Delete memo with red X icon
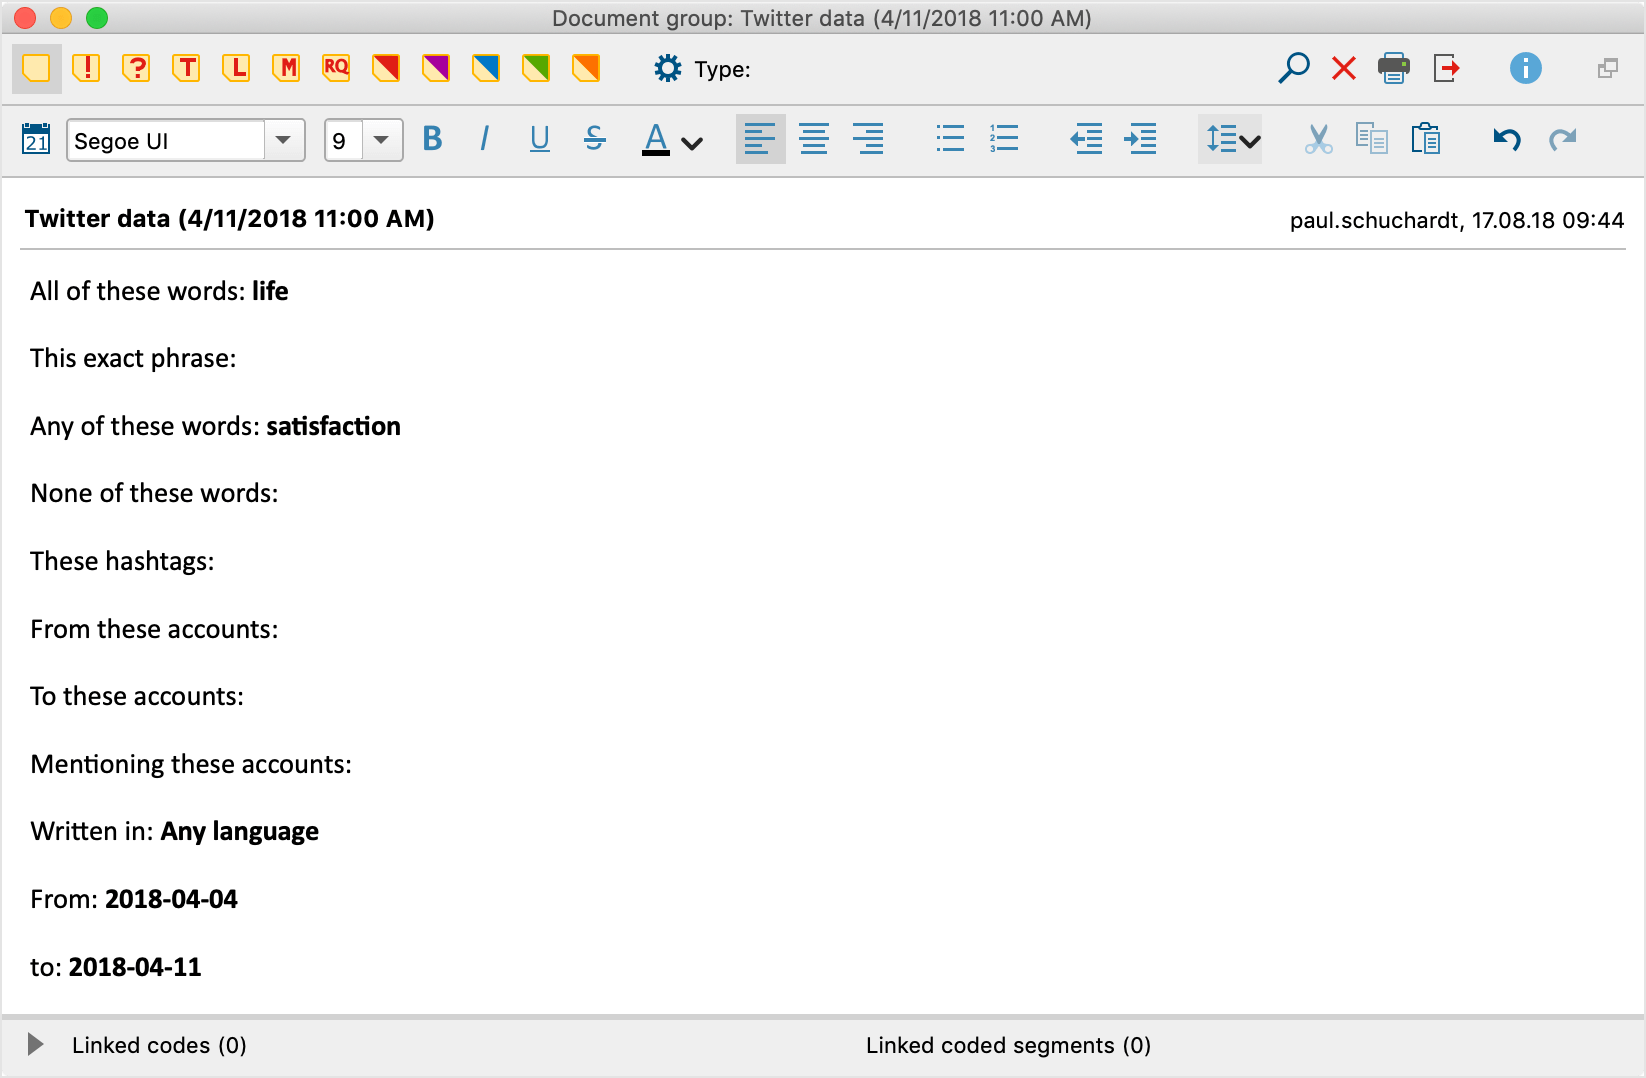Image resolution: width=1646 pixels, height=1078 pixels. tap(1344, 68)
